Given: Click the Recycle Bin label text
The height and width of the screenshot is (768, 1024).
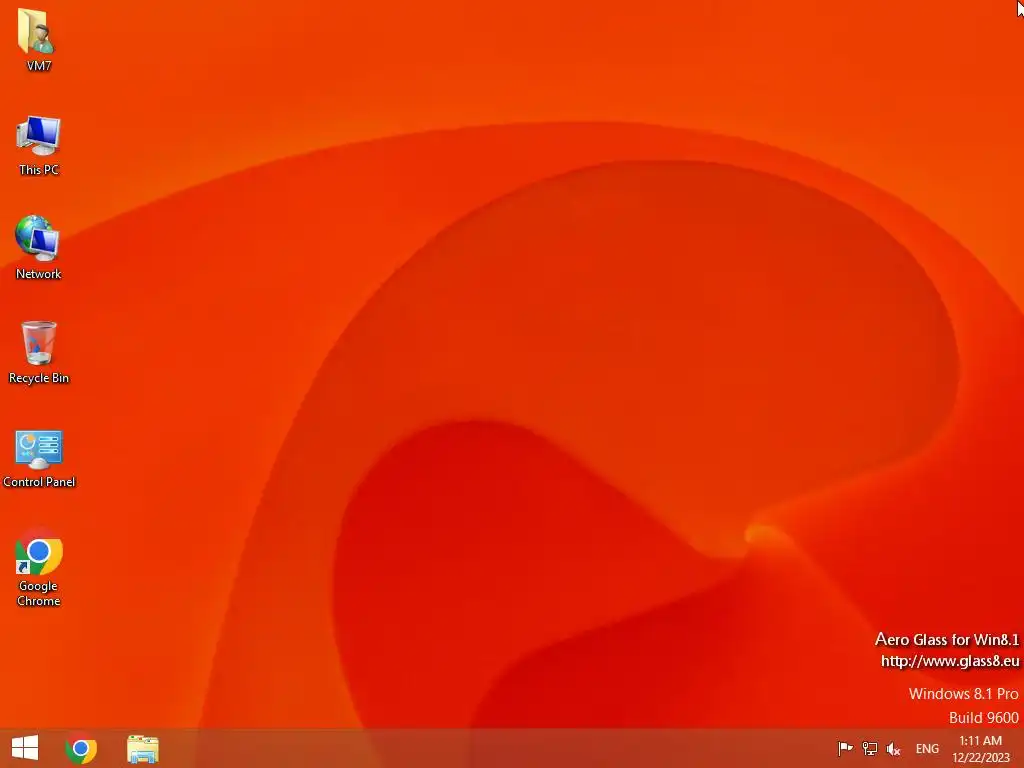Looking at the screenshot, I should coord(39,378).
